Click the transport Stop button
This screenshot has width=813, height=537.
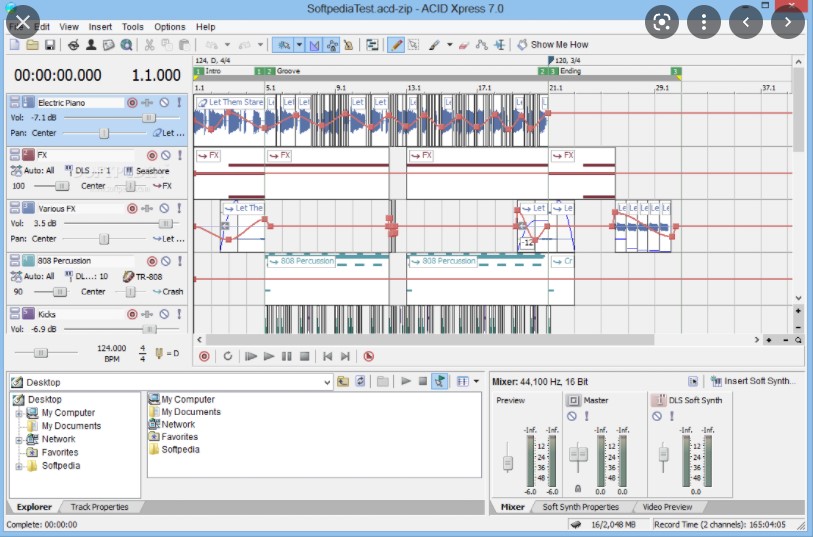tap(305, 357)
